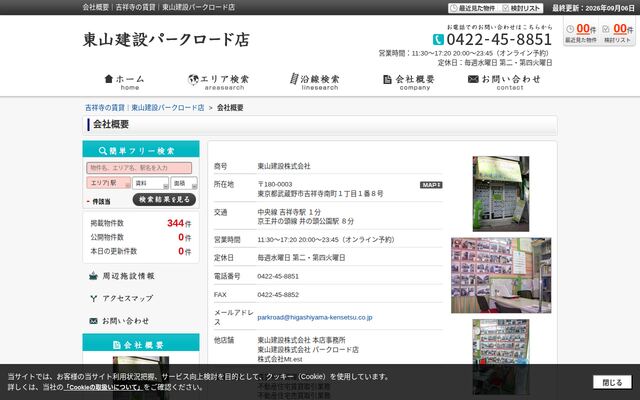Click the envelope icon of お問い合わせ nav
The image size is (640, 400).
tap(473, 79)
